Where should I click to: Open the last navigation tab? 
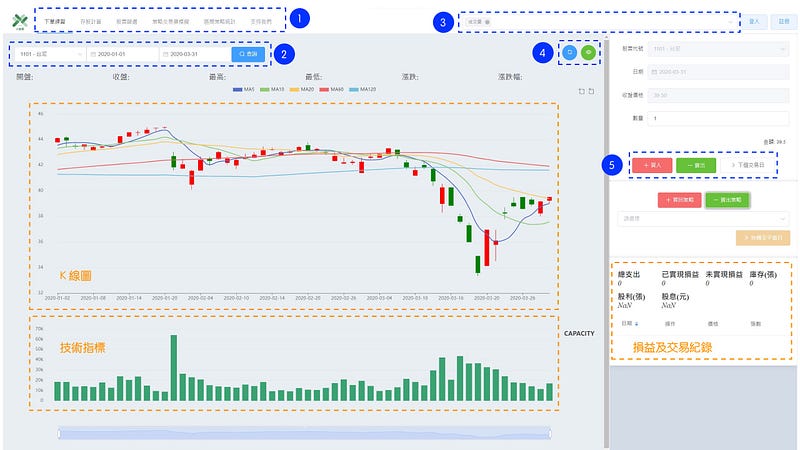(x=261, y=21)
